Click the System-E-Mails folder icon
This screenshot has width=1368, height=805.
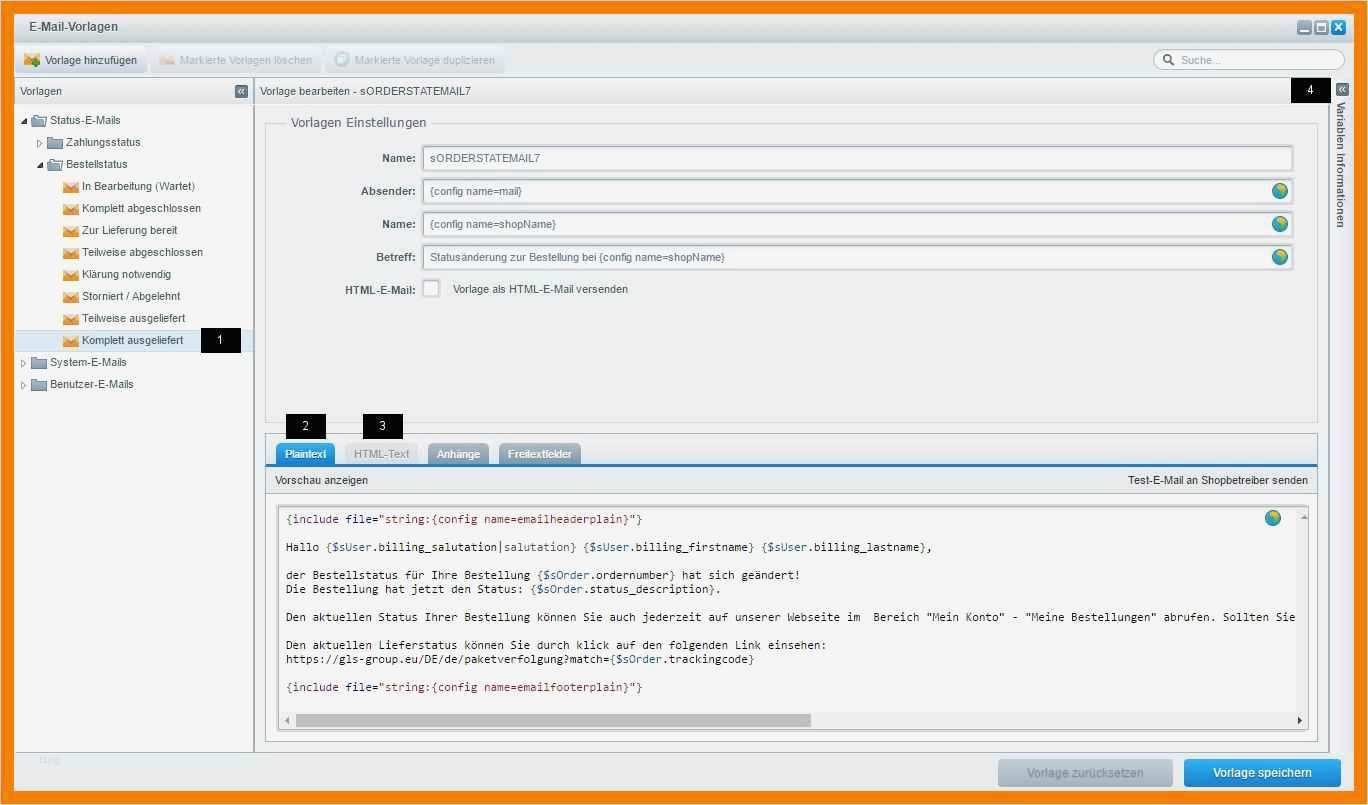[x=39, y=362]
